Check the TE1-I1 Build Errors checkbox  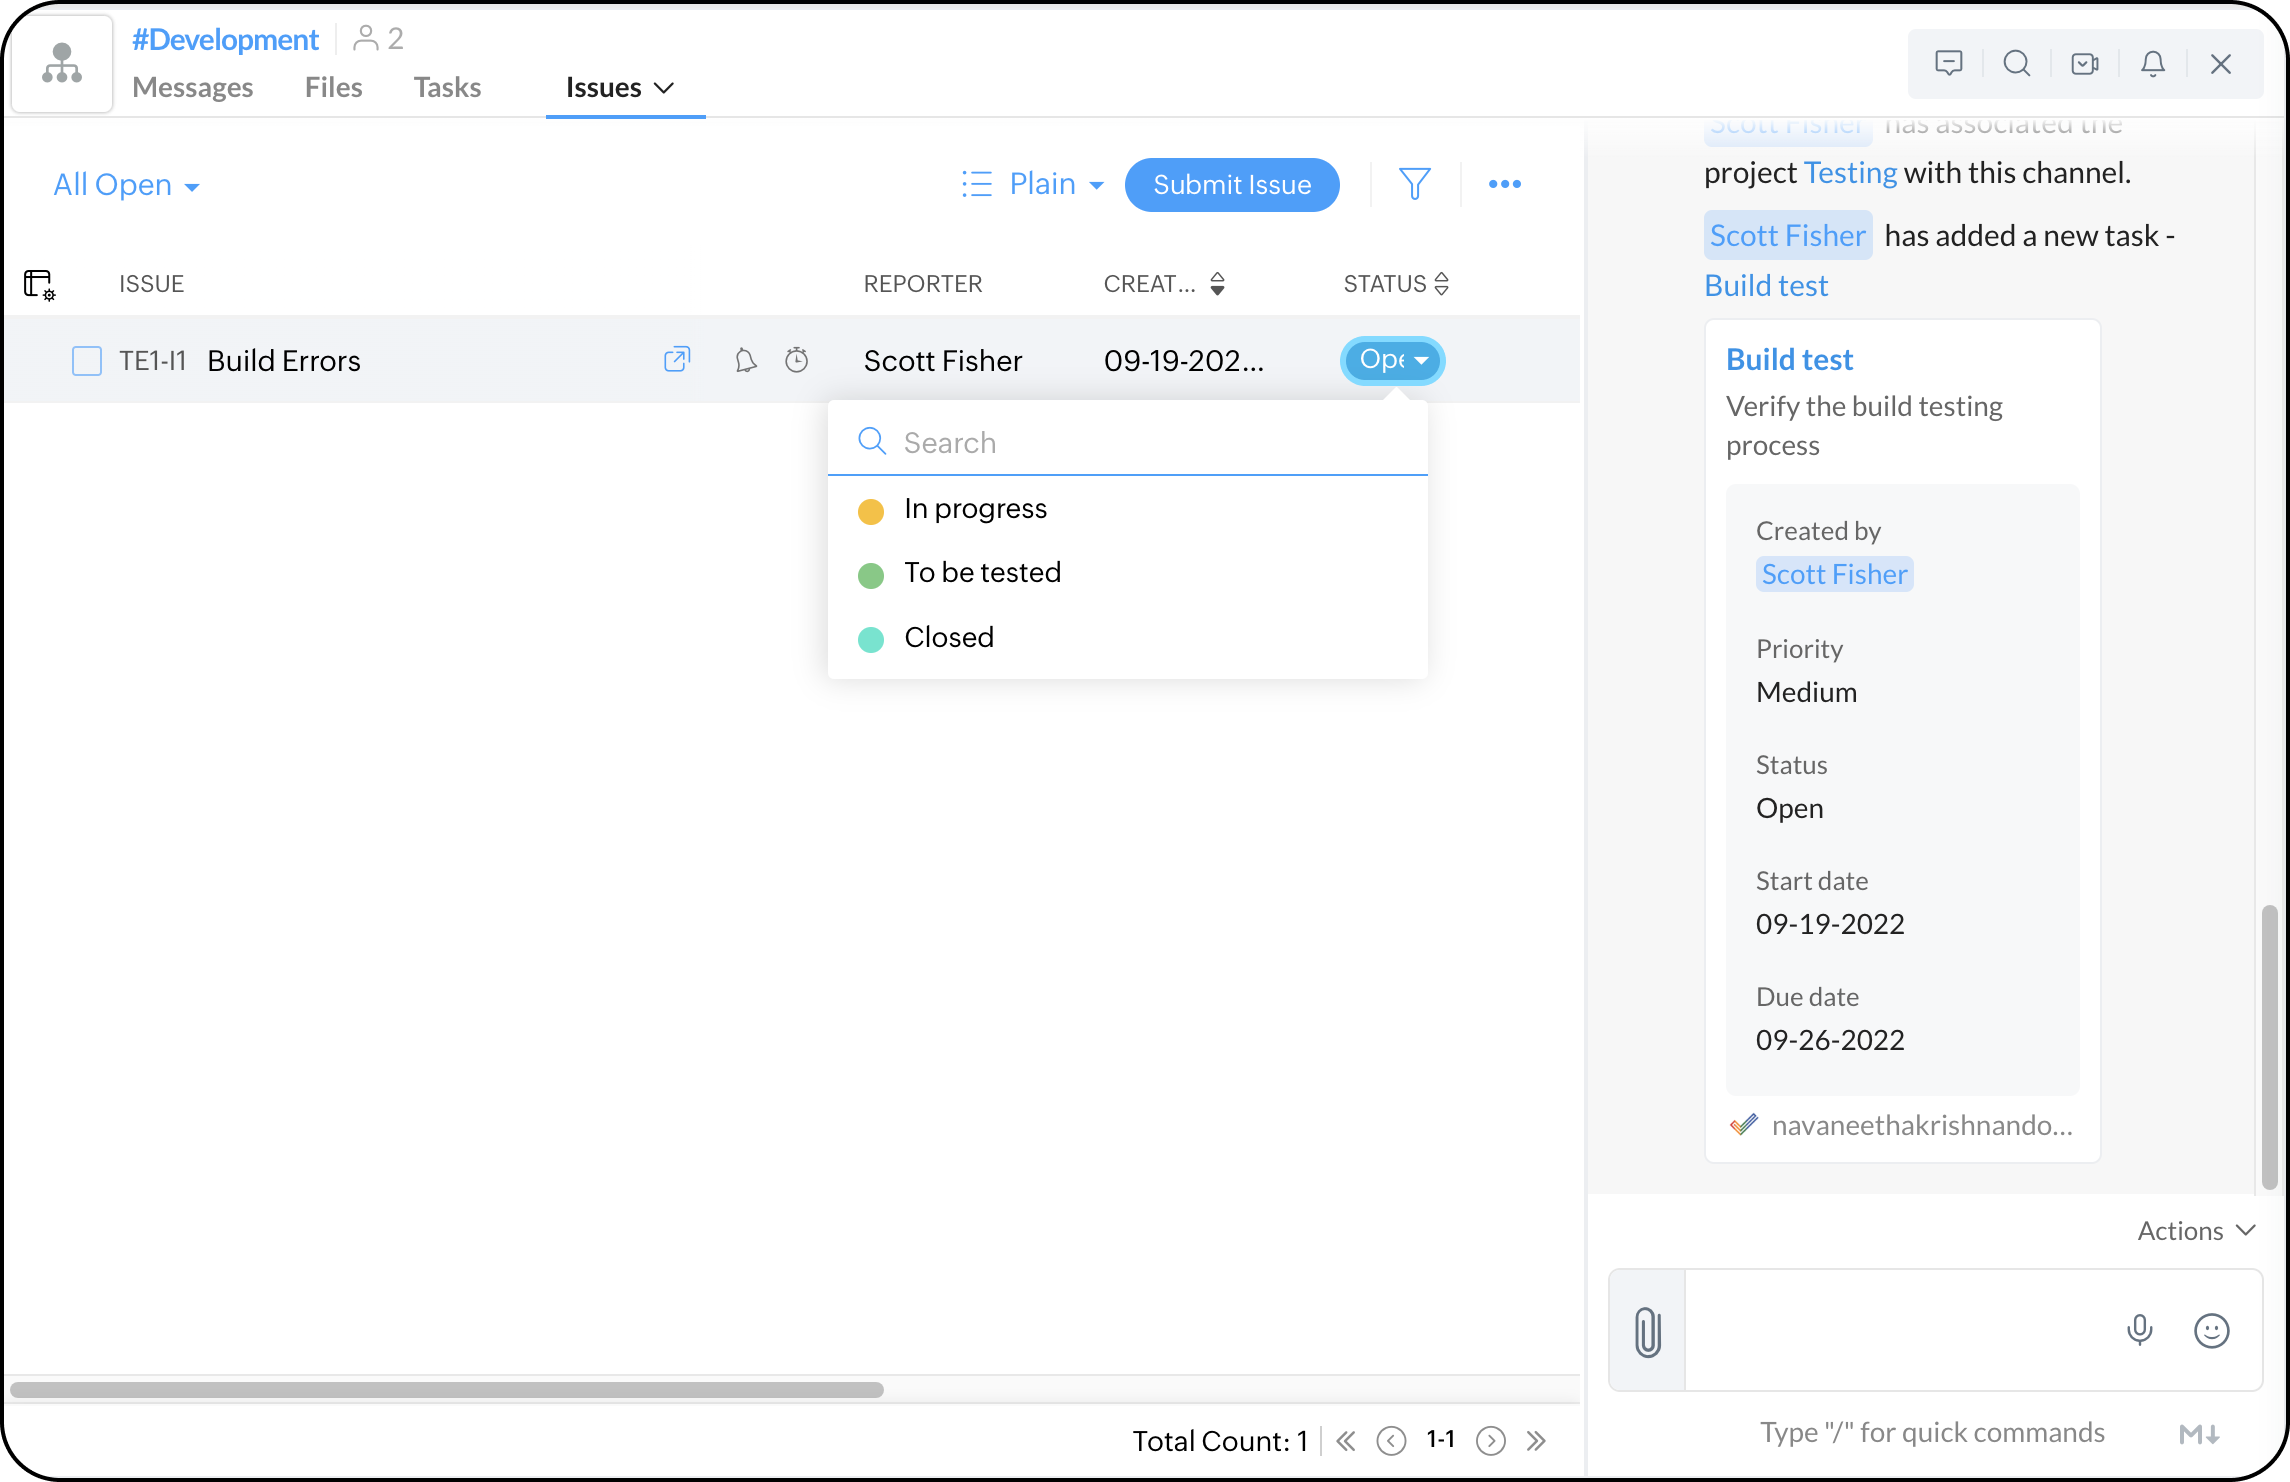click(87, 361)
